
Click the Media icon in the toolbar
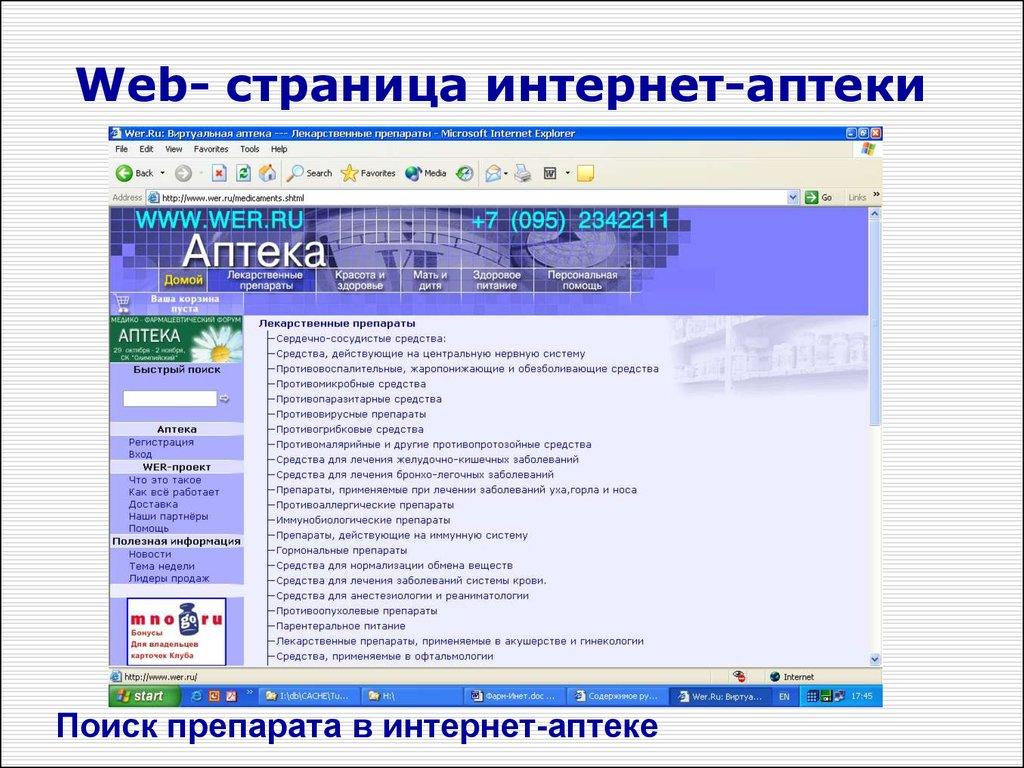tap(412, 172)
